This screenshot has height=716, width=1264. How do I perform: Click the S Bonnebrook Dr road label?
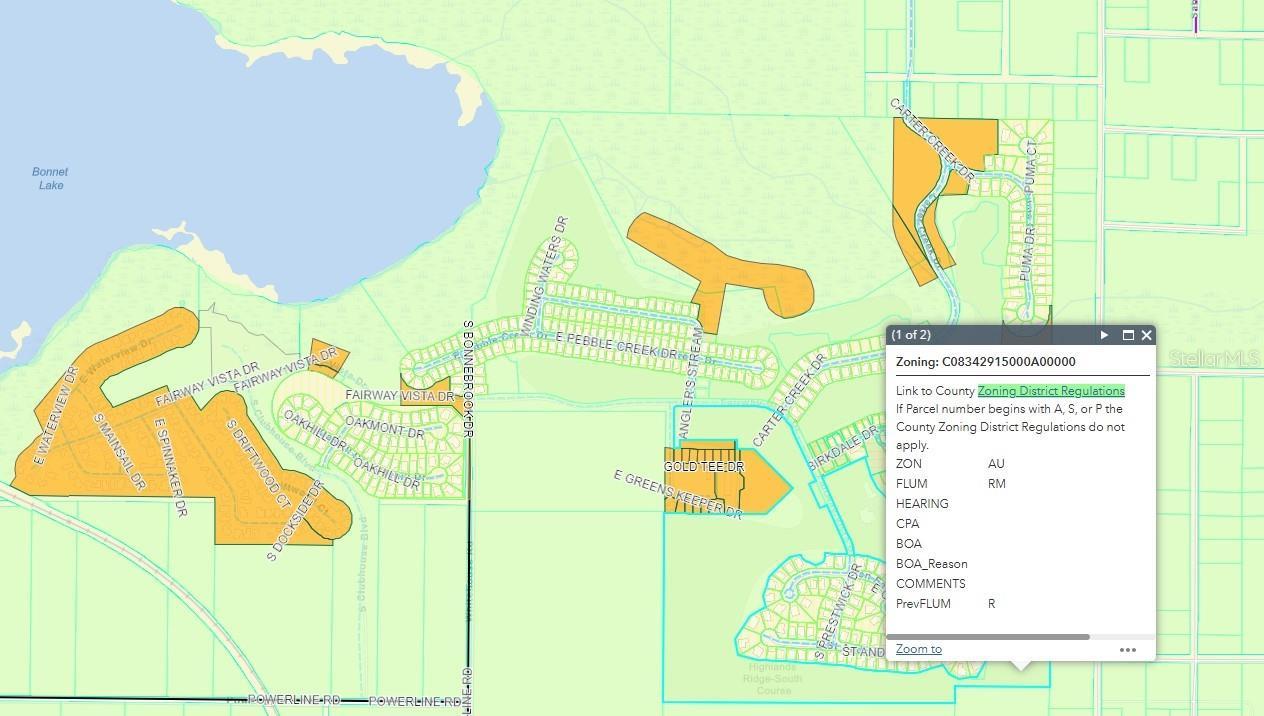coord(467,378)
